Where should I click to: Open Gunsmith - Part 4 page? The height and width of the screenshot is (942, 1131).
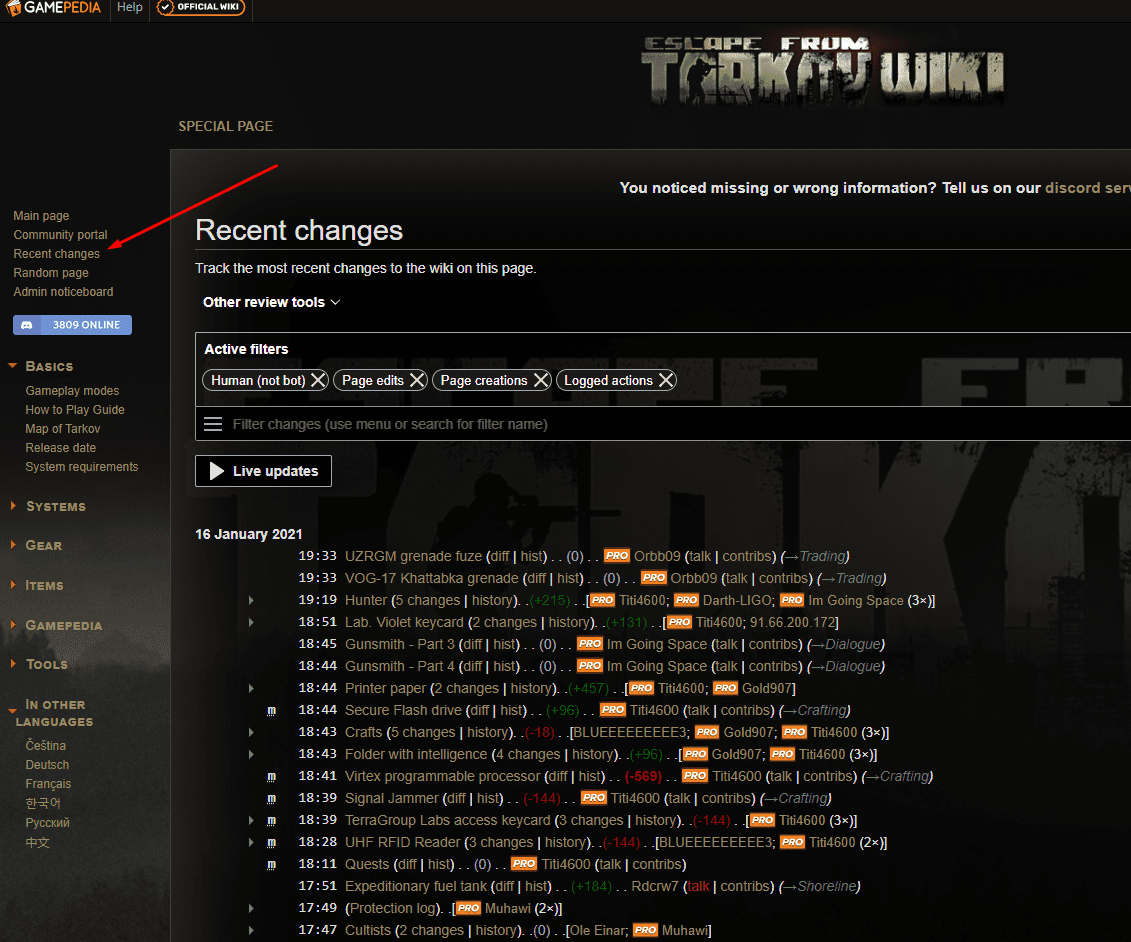click(400, 666)
